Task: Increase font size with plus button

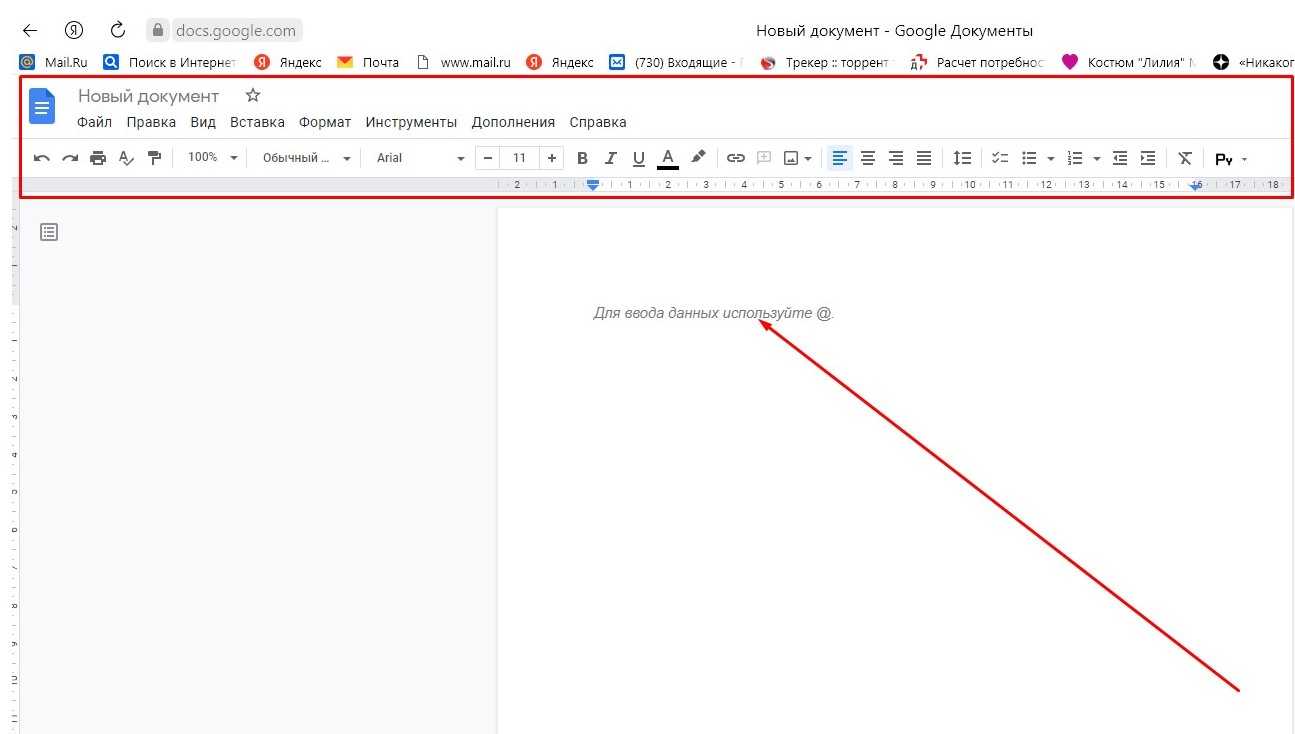Action: (552, 158)
